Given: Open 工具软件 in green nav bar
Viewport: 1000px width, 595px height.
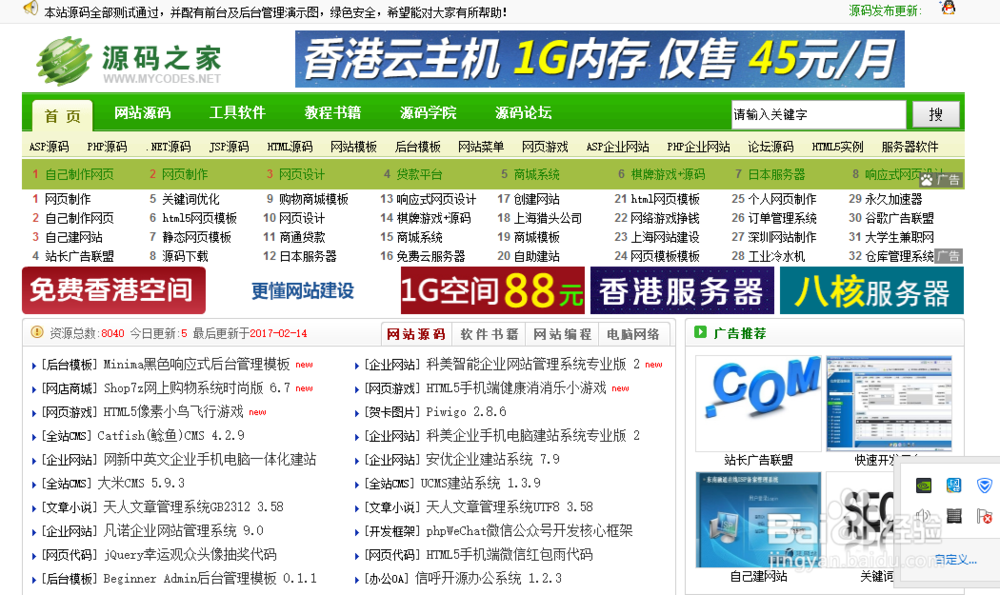Looking at the screenshot, I should [x=237, y=113].
